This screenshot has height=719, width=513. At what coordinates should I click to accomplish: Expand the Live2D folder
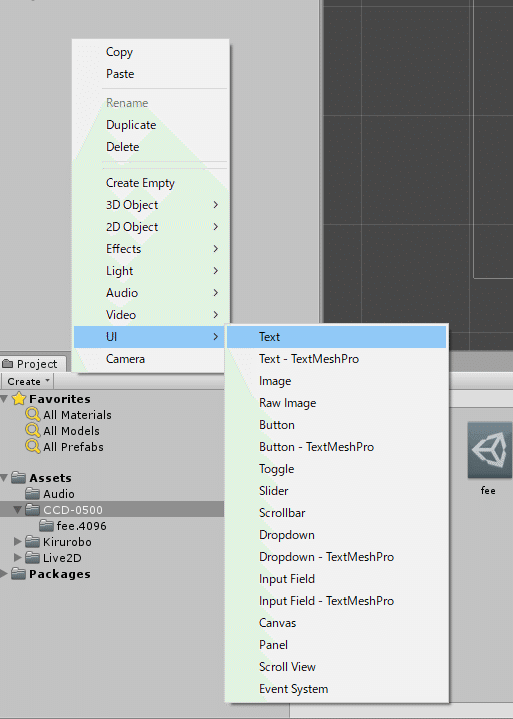[18, 558]
